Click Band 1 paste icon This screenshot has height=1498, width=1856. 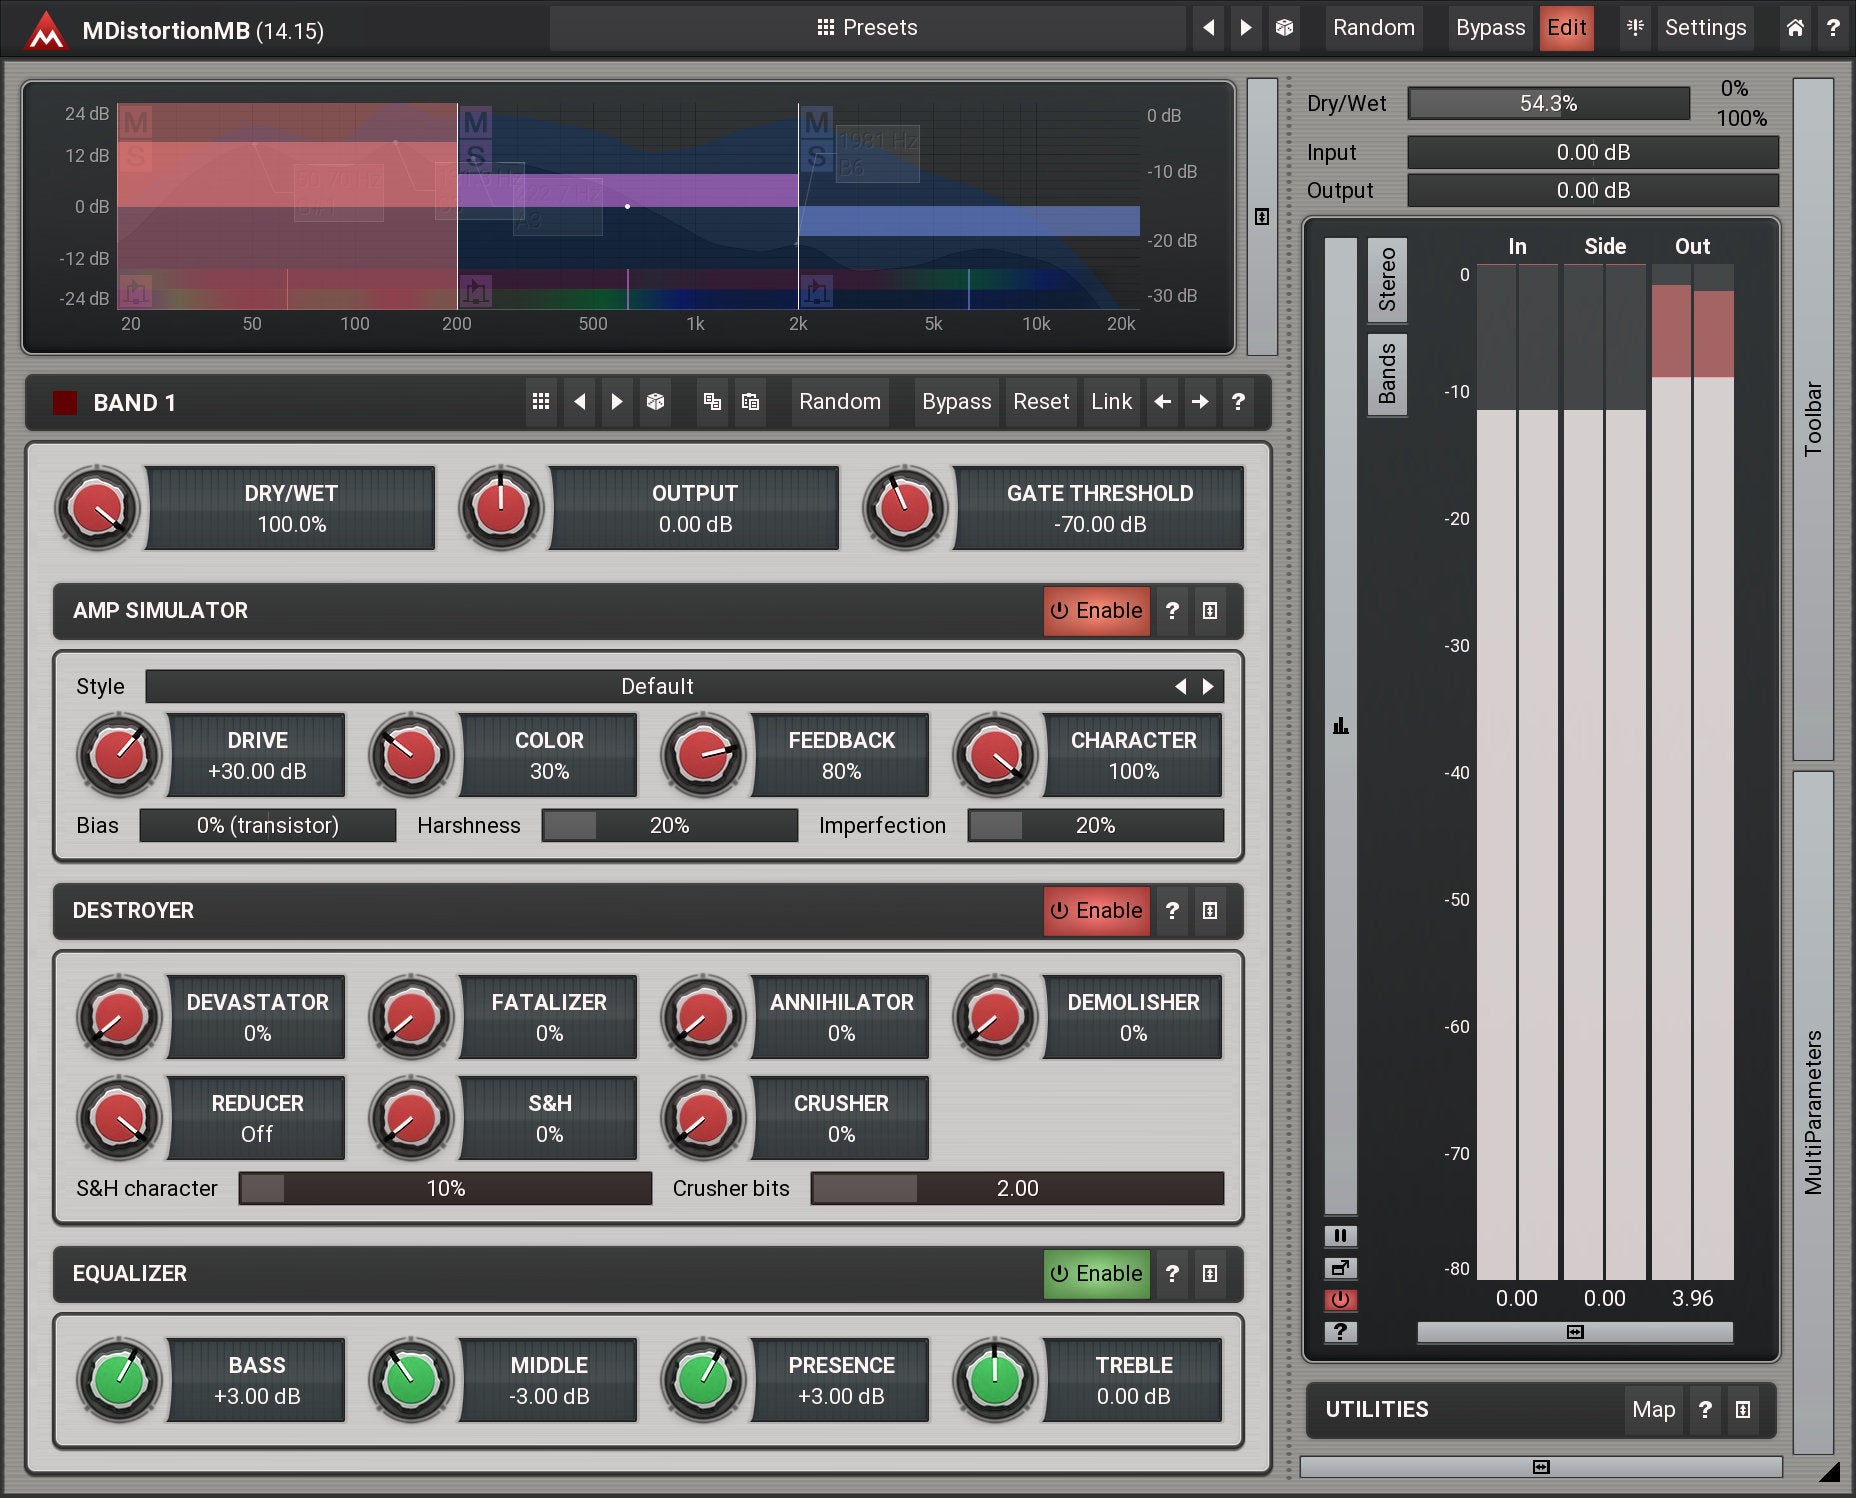(750, 402)
